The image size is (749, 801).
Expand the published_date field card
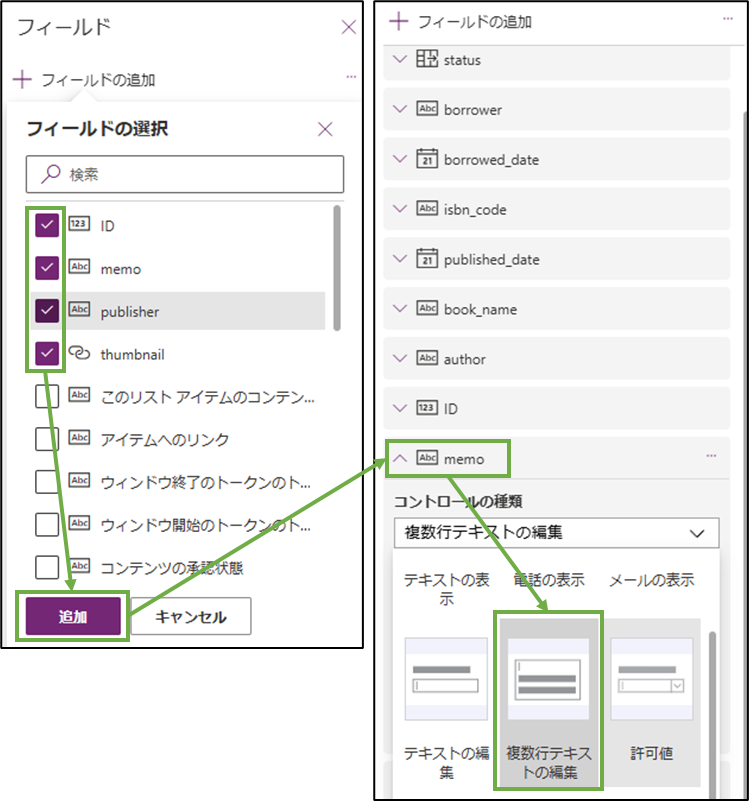400,258
